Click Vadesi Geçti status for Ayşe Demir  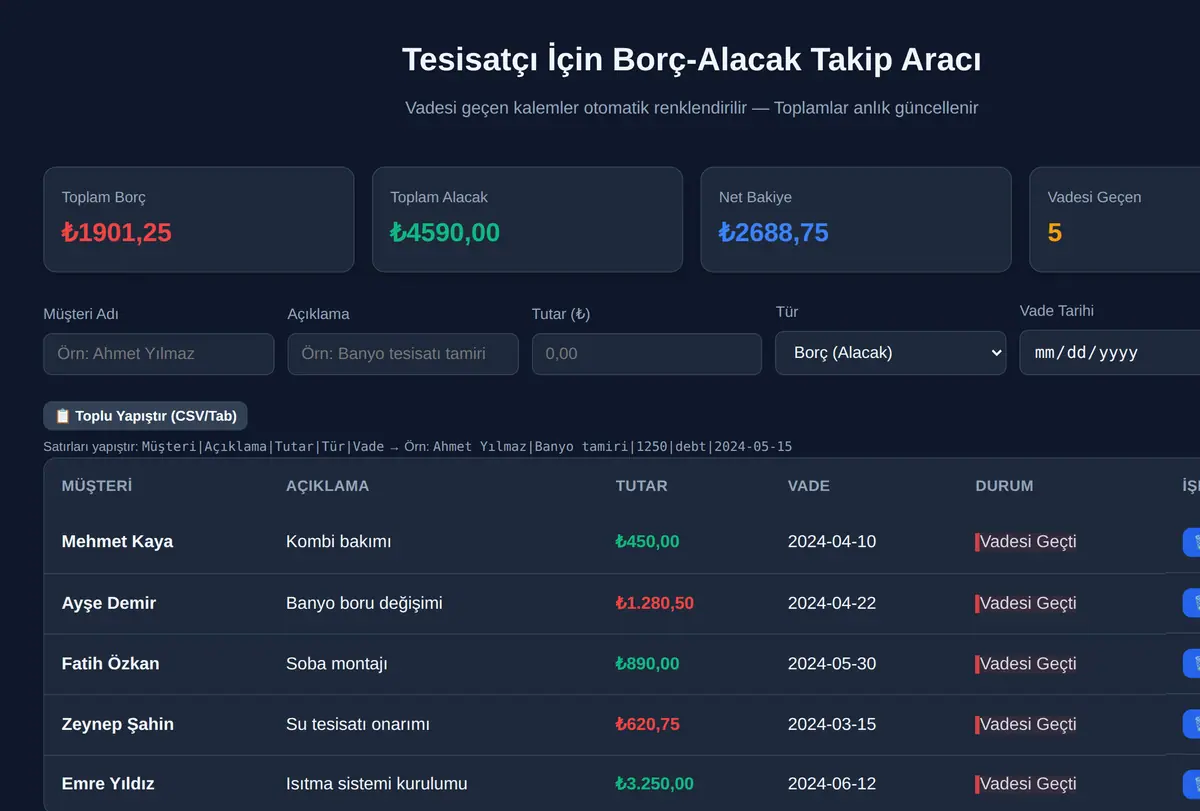[1027, 603]
